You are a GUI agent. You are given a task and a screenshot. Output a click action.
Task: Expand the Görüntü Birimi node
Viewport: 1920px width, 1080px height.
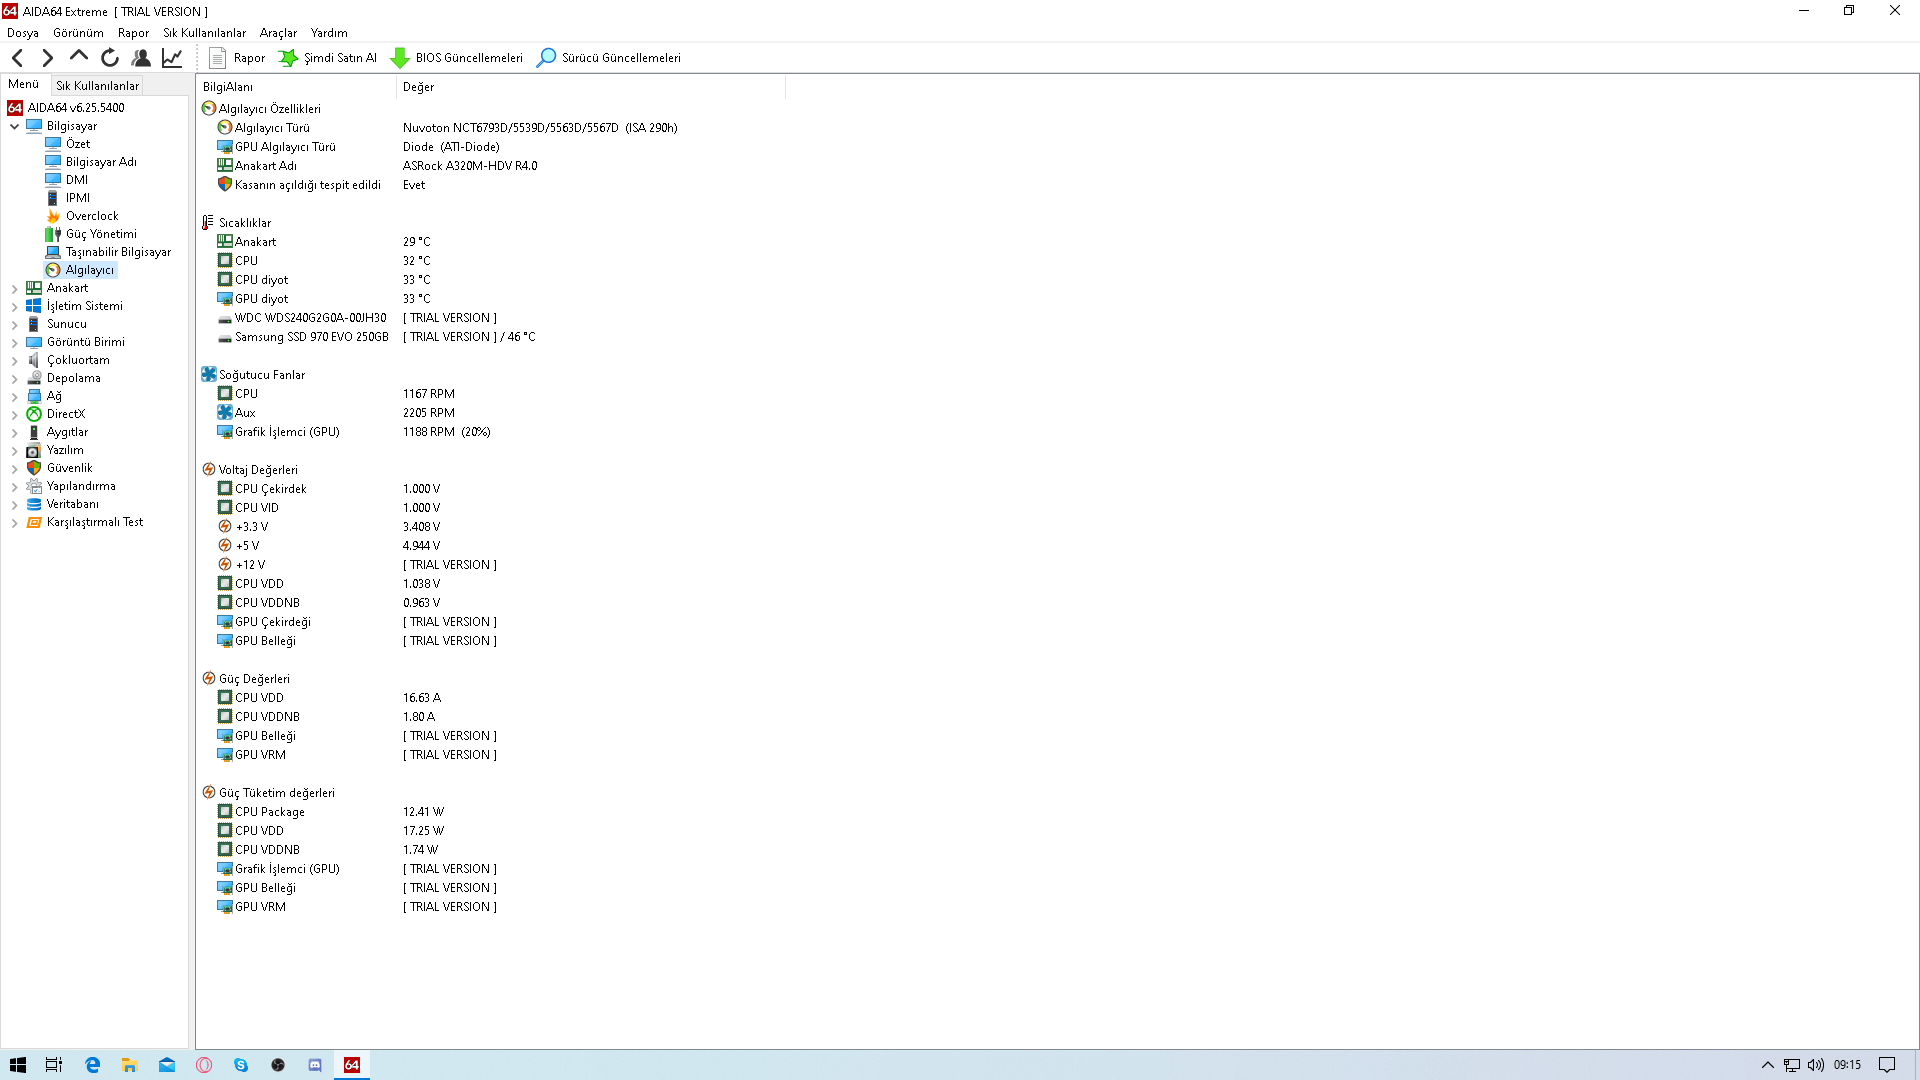pos(14,342)
